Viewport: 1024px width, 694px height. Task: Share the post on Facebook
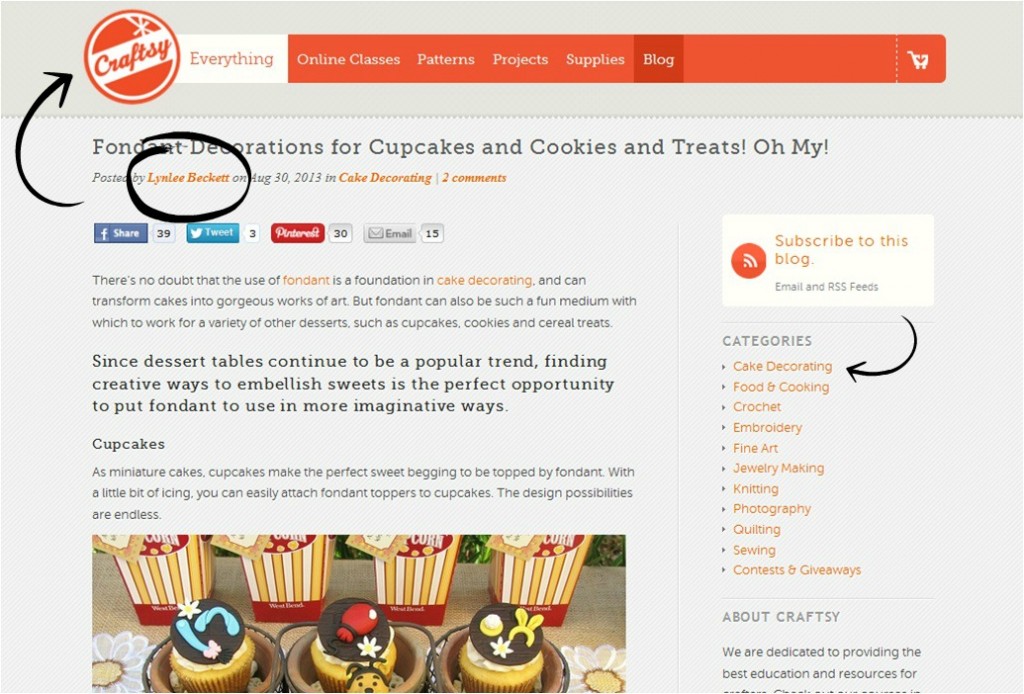(x=121, y=233)
